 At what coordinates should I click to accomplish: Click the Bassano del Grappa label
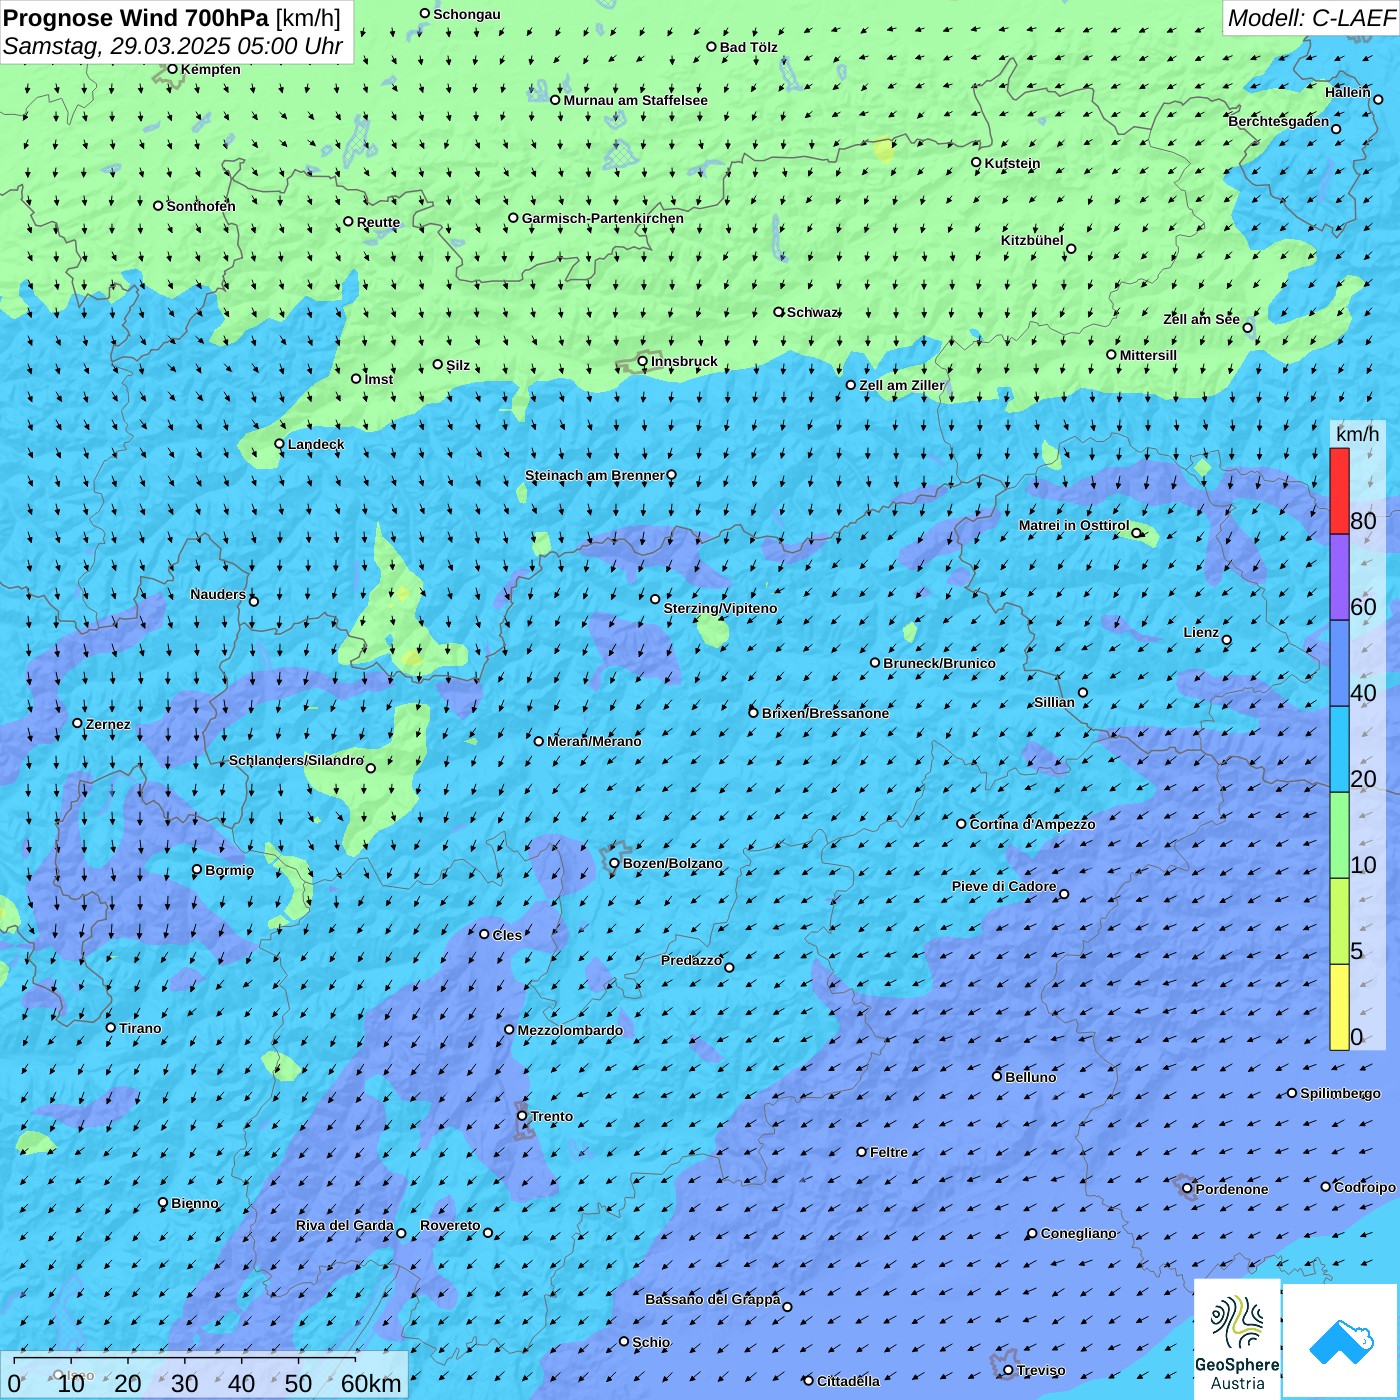[x=713, y=1299]
